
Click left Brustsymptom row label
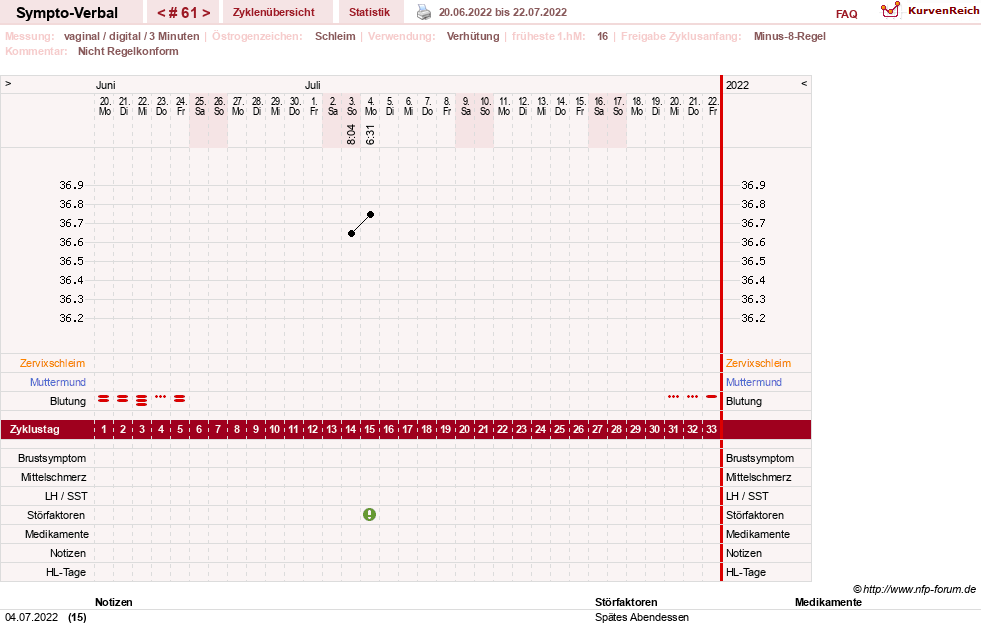[x=52, y=458]
